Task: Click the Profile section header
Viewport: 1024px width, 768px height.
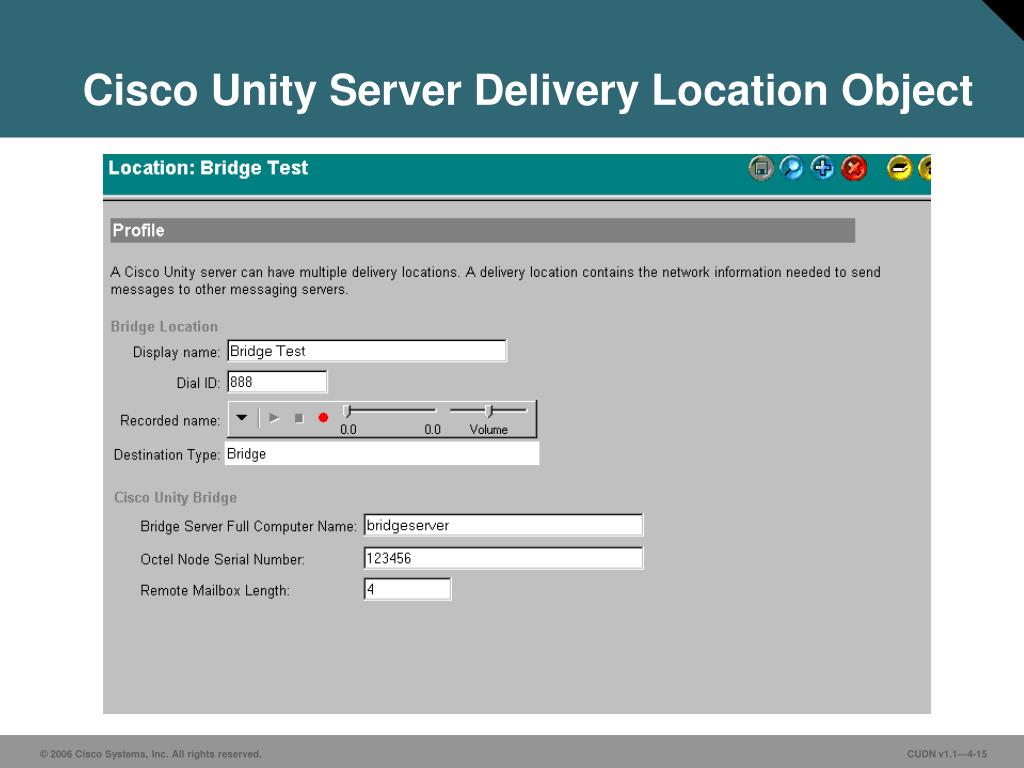Action: 483,231
